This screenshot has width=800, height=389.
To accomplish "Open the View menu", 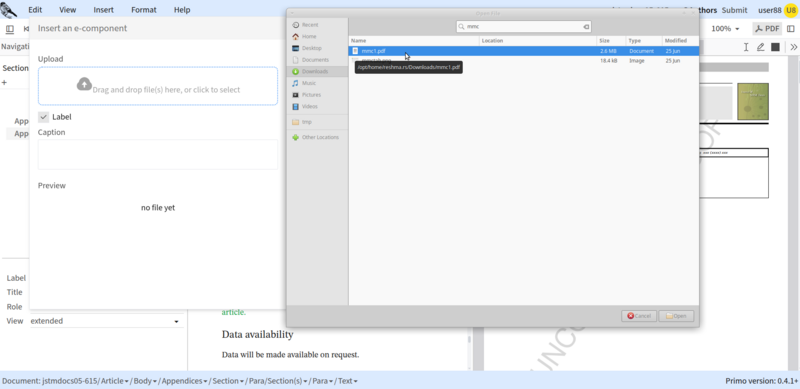I will (x=67, y=10).
